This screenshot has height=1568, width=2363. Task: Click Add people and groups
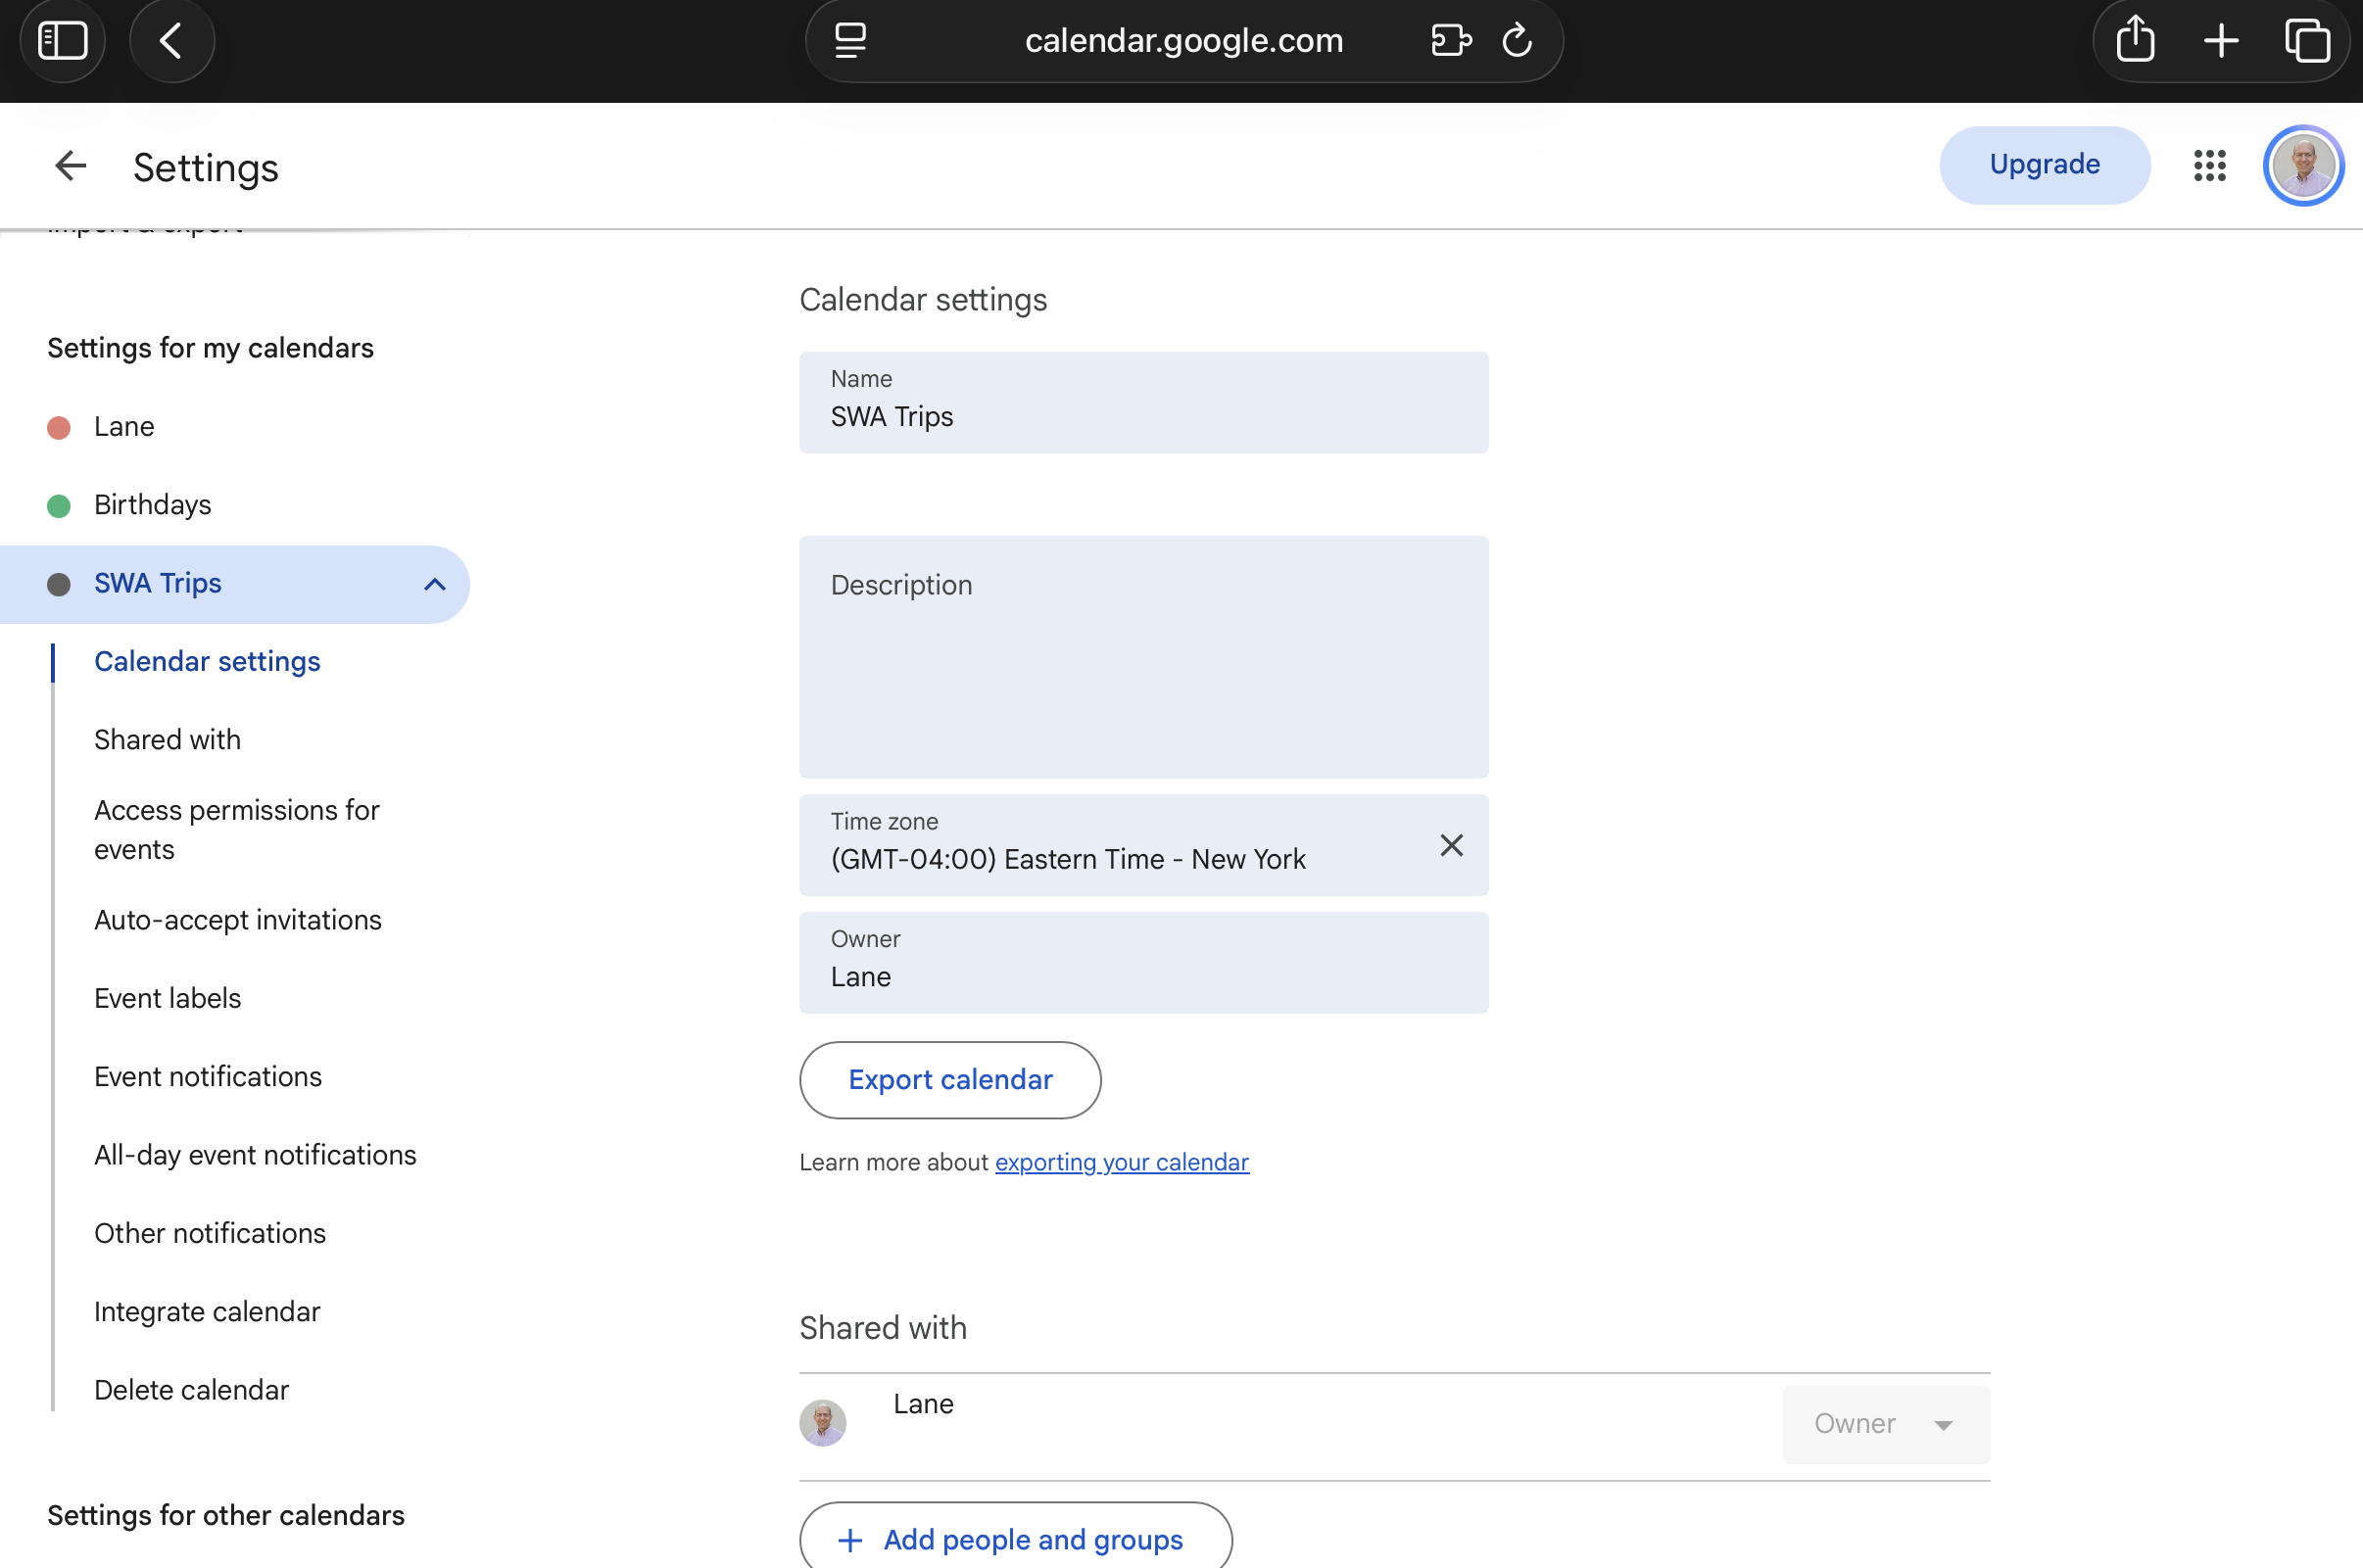click(x=1015, y=1539)
